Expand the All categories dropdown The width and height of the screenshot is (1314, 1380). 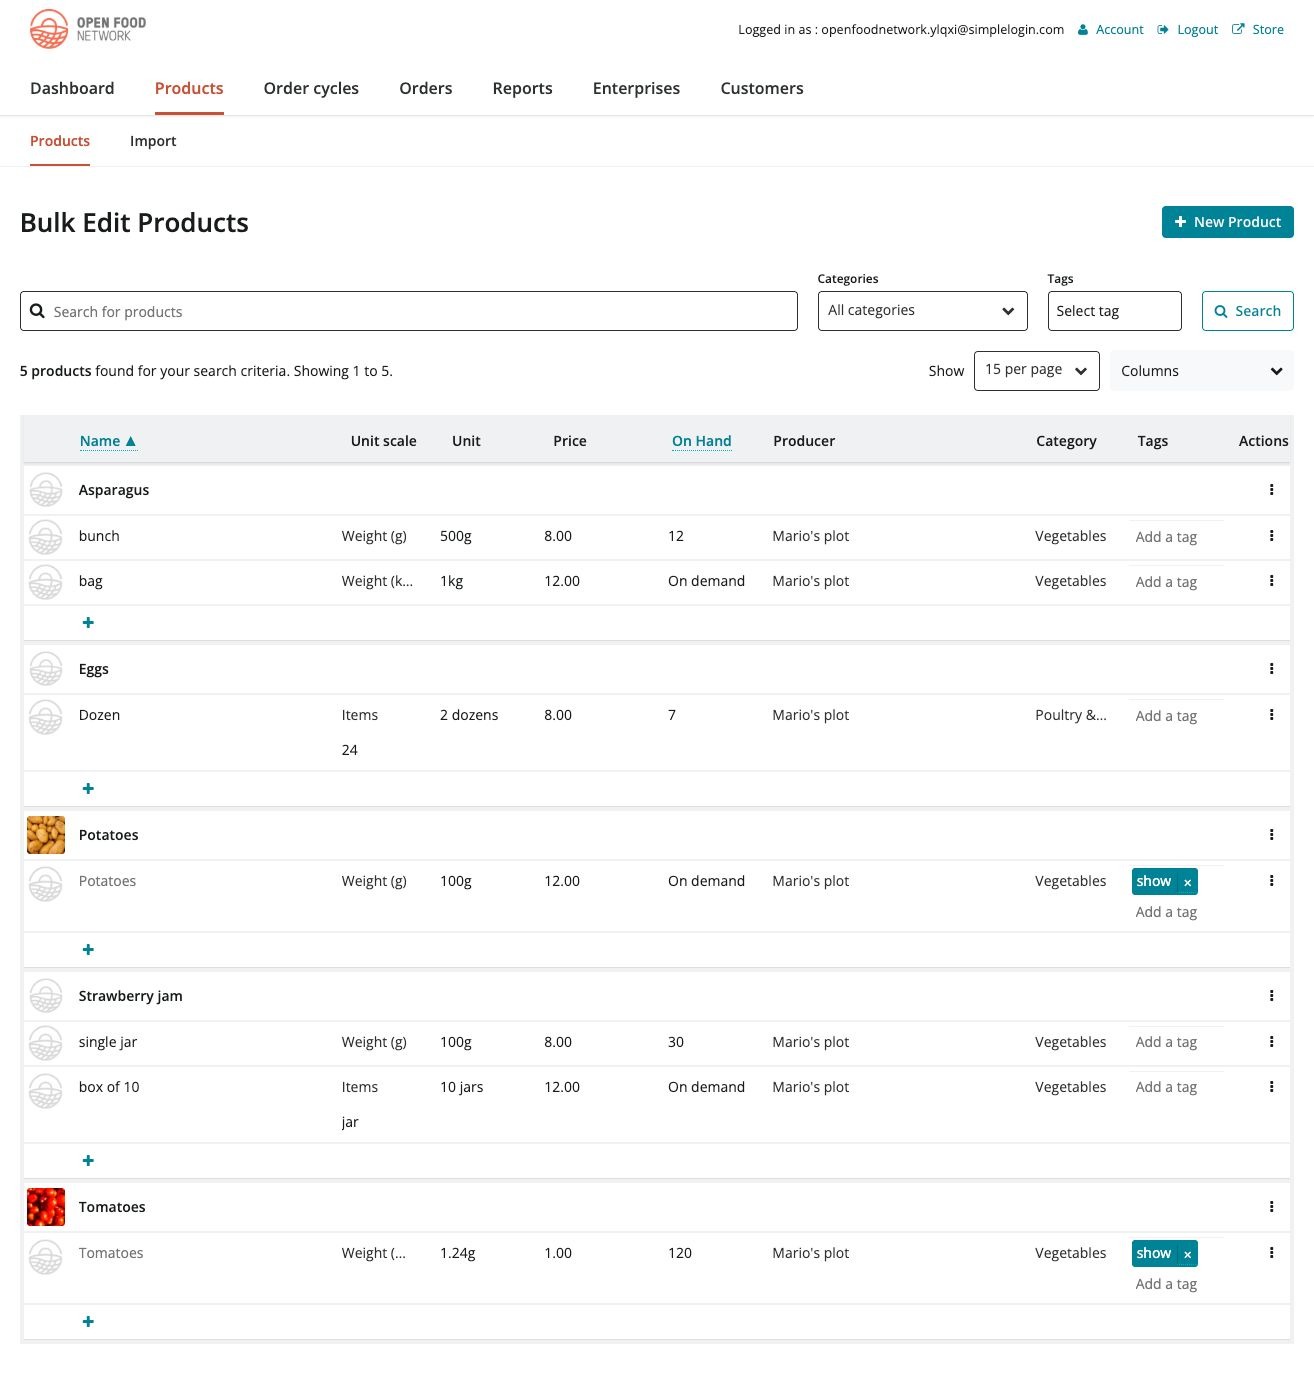[921, 311]
